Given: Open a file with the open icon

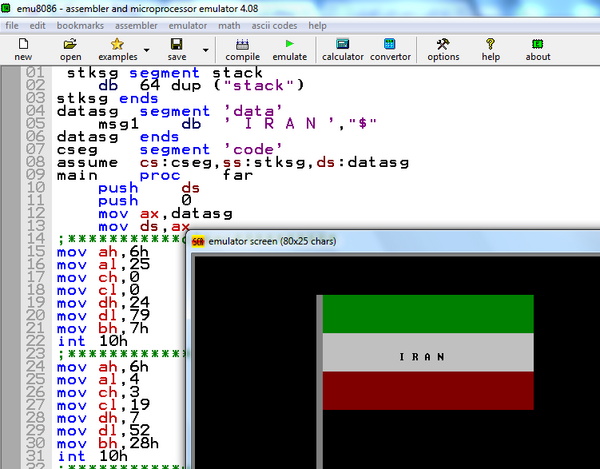Looking at the screenshot, I should [x=70, y=44].
